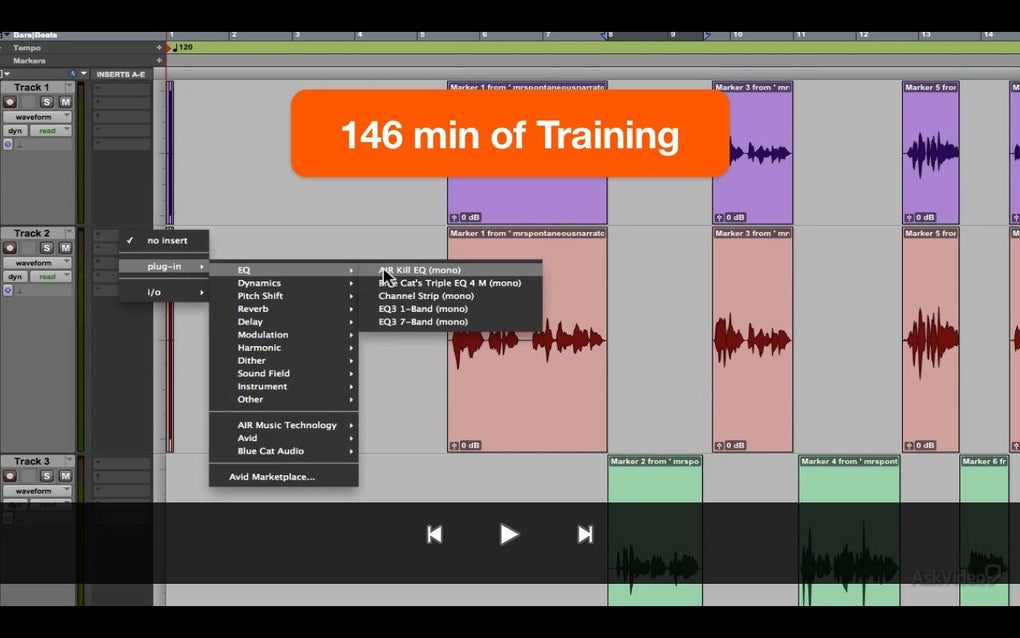Open Track 2 automation mode read selector
The image size is (1020, 638).
click(x=51, y=276)
